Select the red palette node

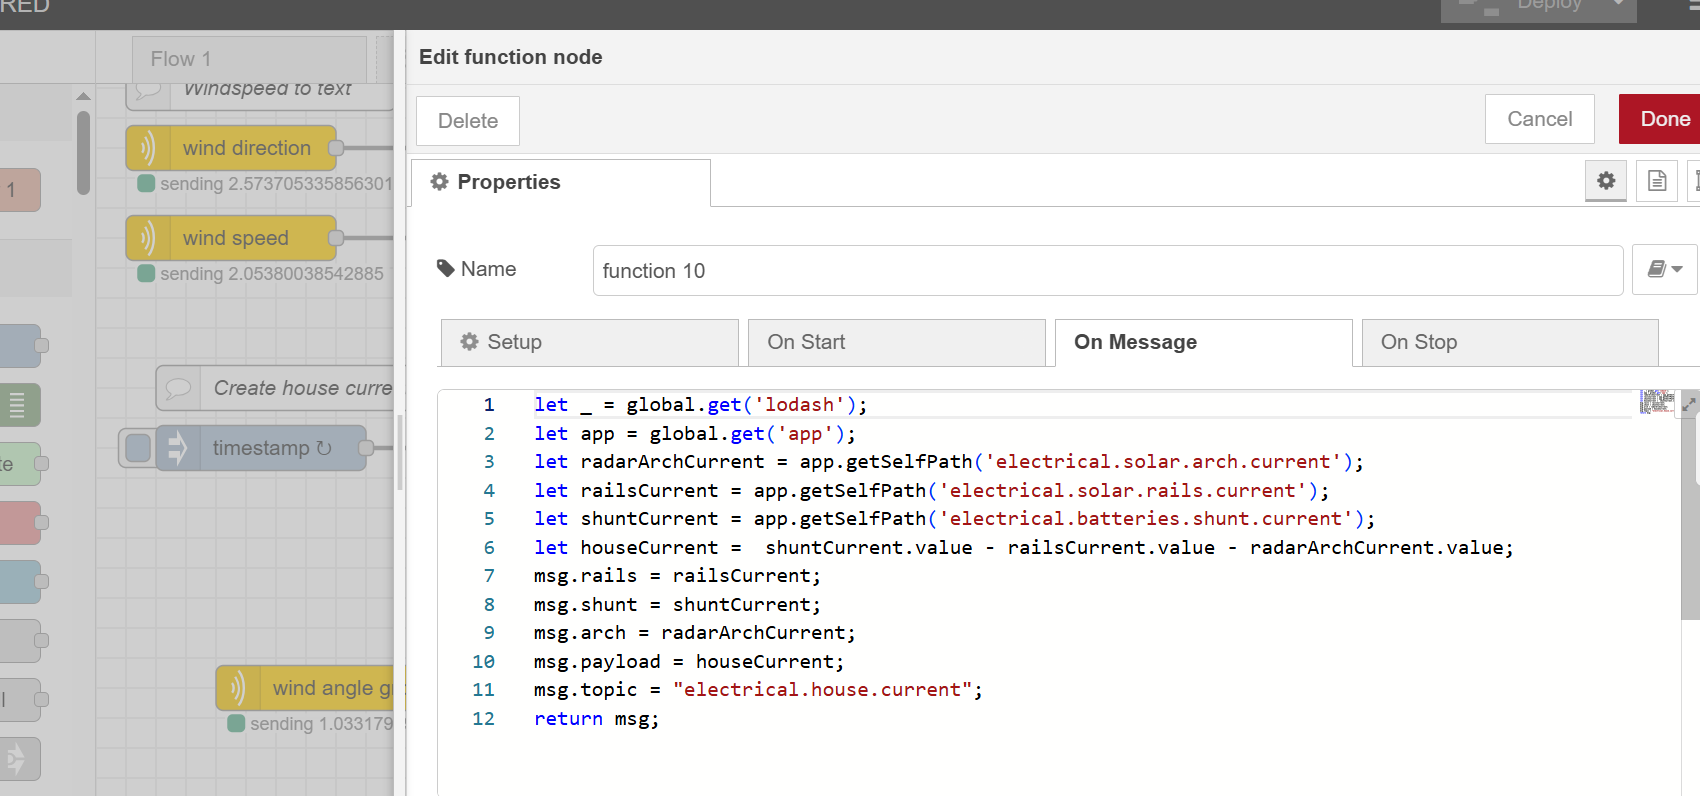click(x=18, y=523)
